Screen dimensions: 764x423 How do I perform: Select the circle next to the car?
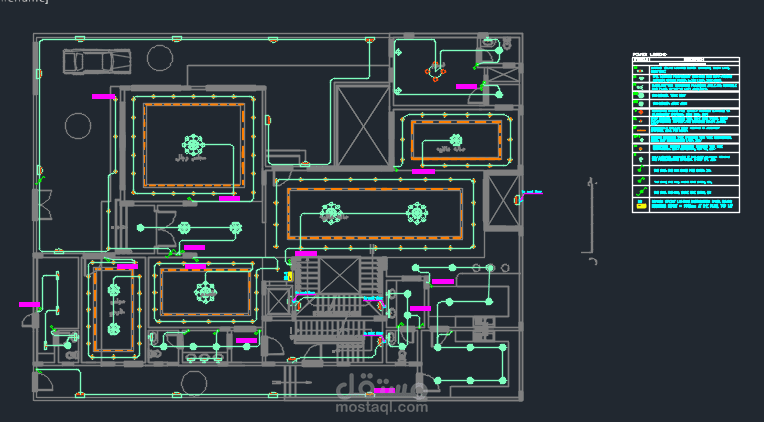coord(160,58)
